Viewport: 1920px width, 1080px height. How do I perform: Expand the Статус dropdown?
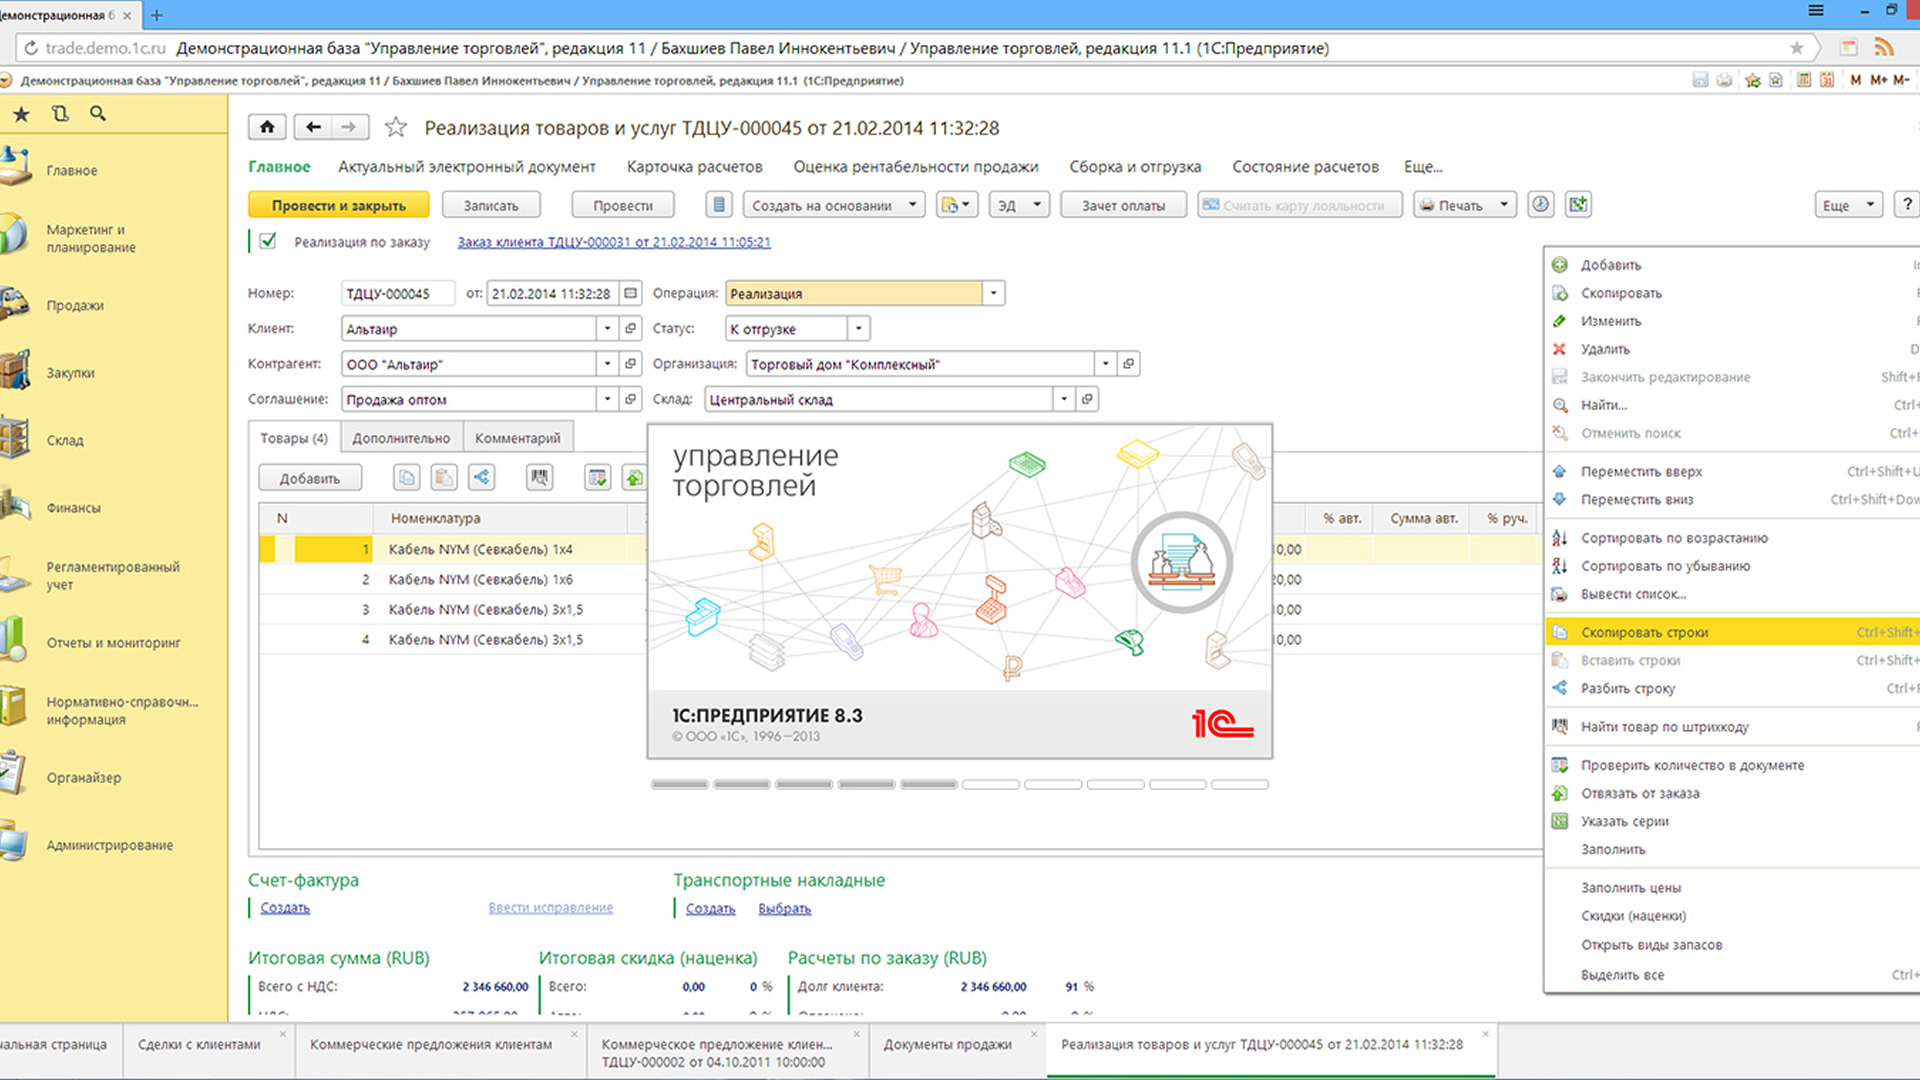(x=858, y=329)
